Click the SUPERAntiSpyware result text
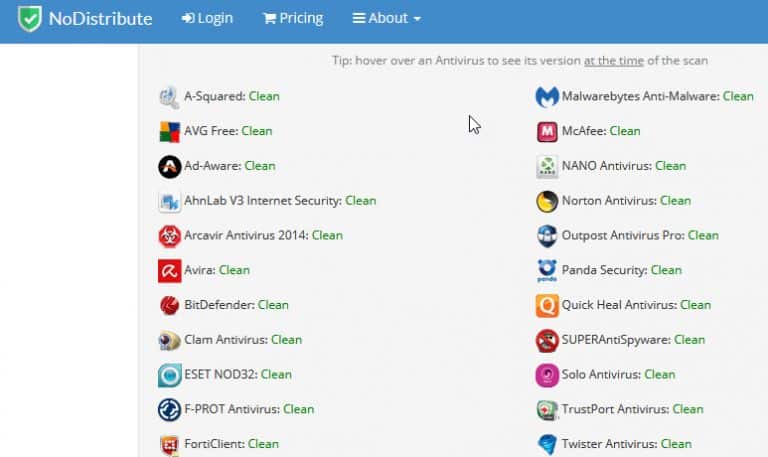Screen dimensions: 768x457 (633, 339)
